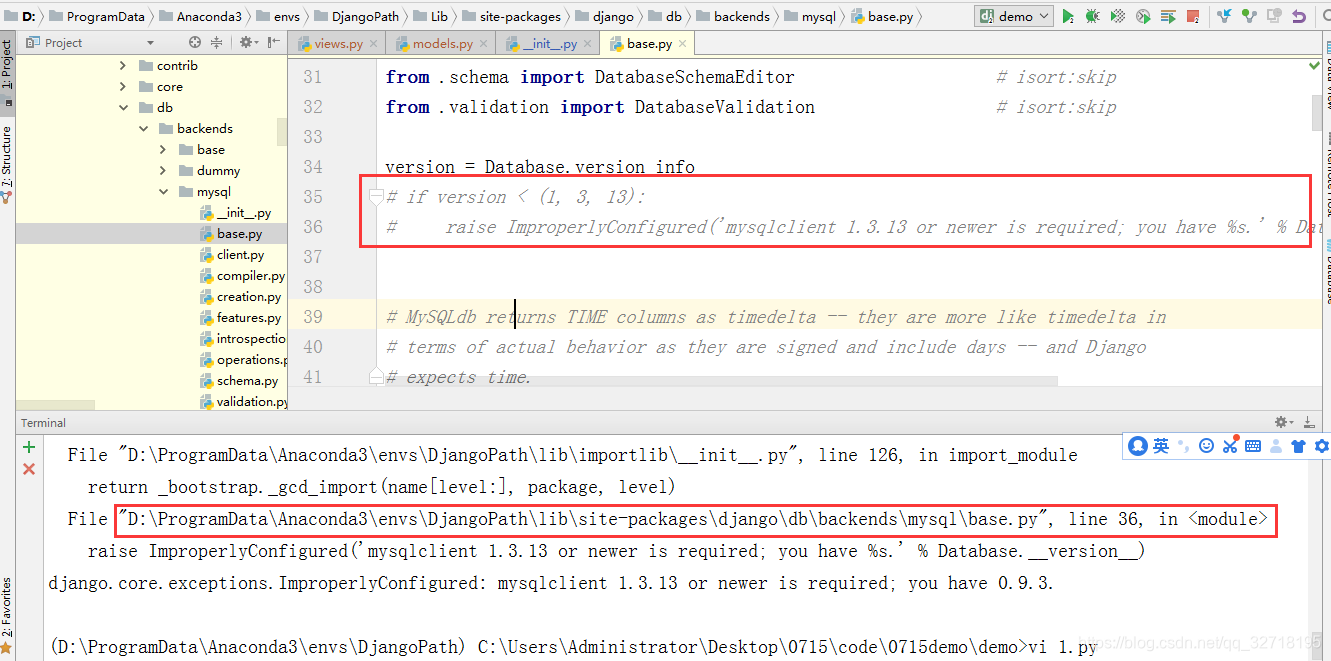This screenshot has height=661, width=1331.
Task: Click the importlib __init__.py path link in terminal
Action: click(x=458, y=455)
